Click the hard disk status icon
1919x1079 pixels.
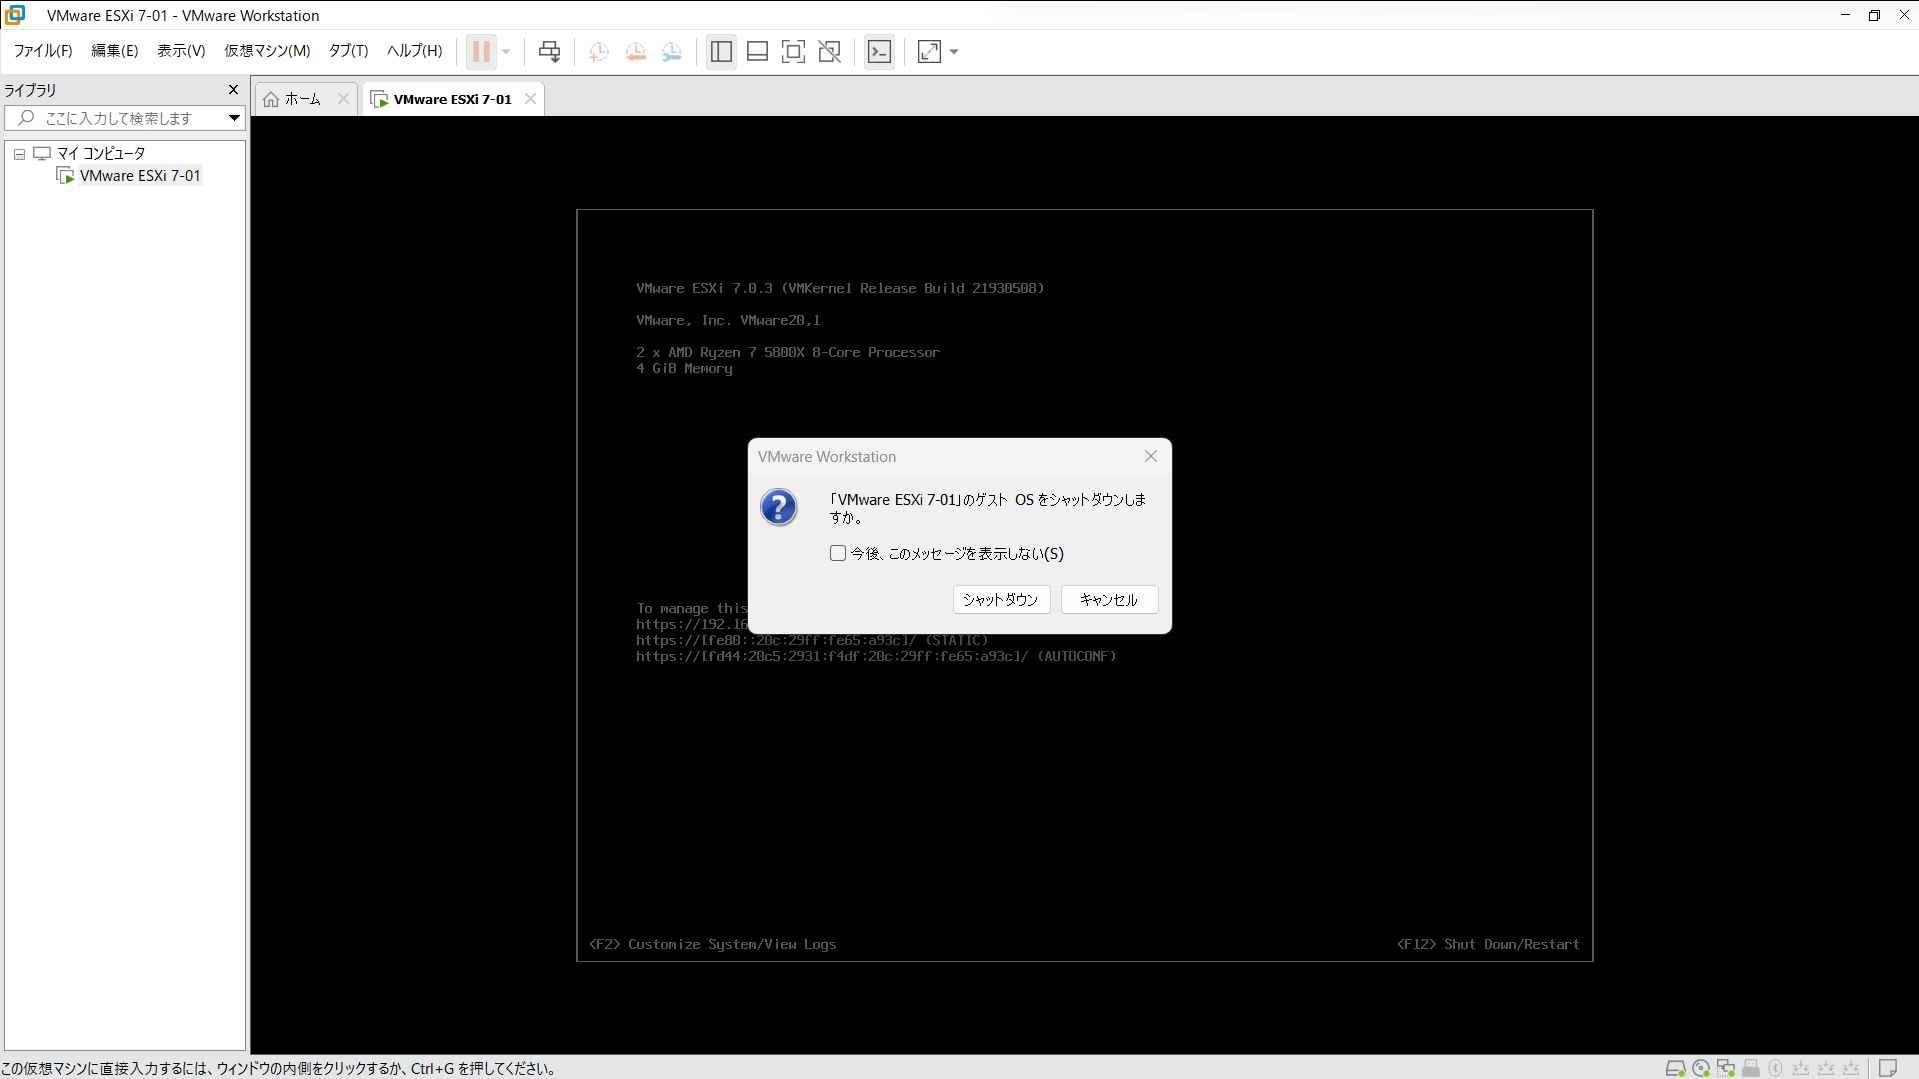(x=1675, y=1068)
